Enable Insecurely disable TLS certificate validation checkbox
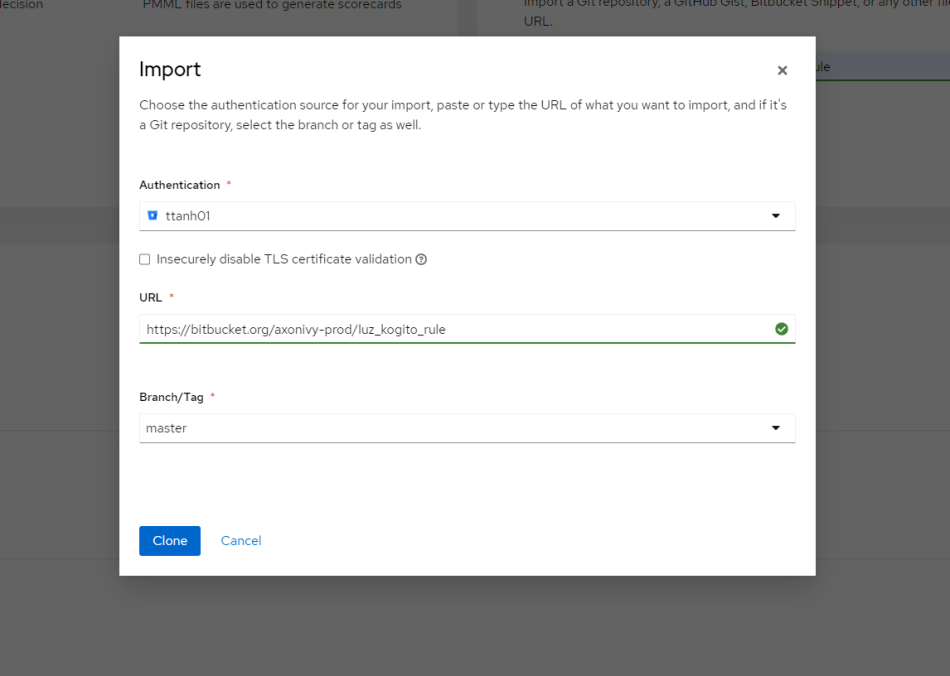 [145, 259]
